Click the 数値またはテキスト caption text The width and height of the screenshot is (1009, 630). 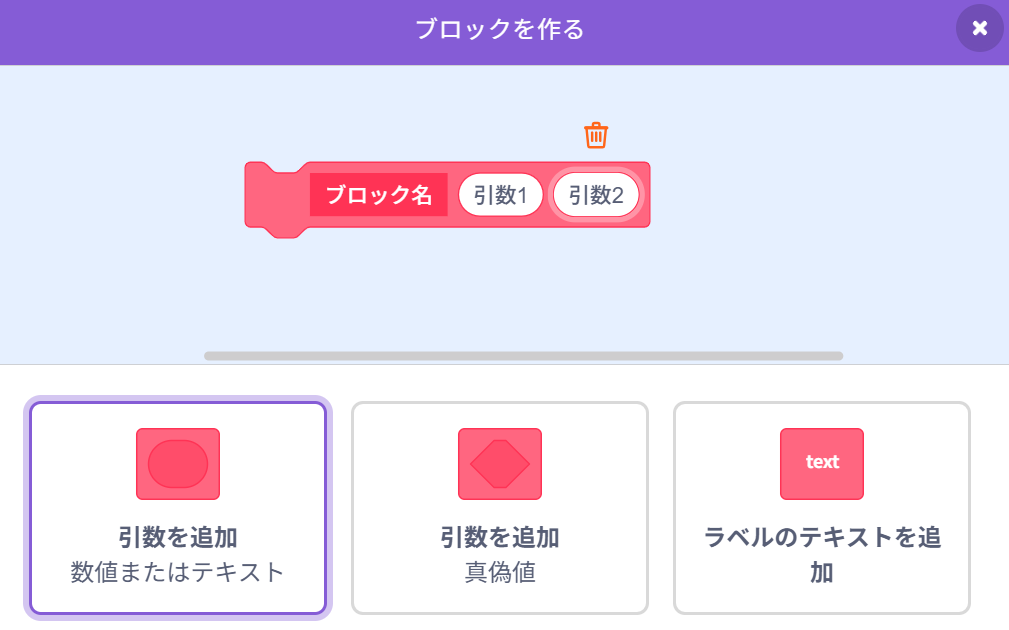pos(178,572)
